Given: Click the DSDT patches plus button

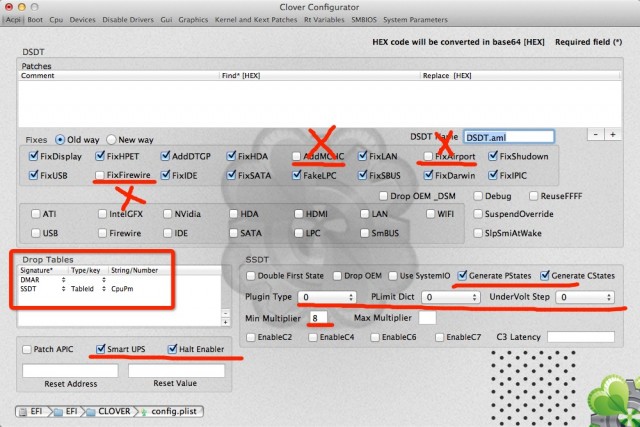Looking at the screenshot, I should point(613,134).
